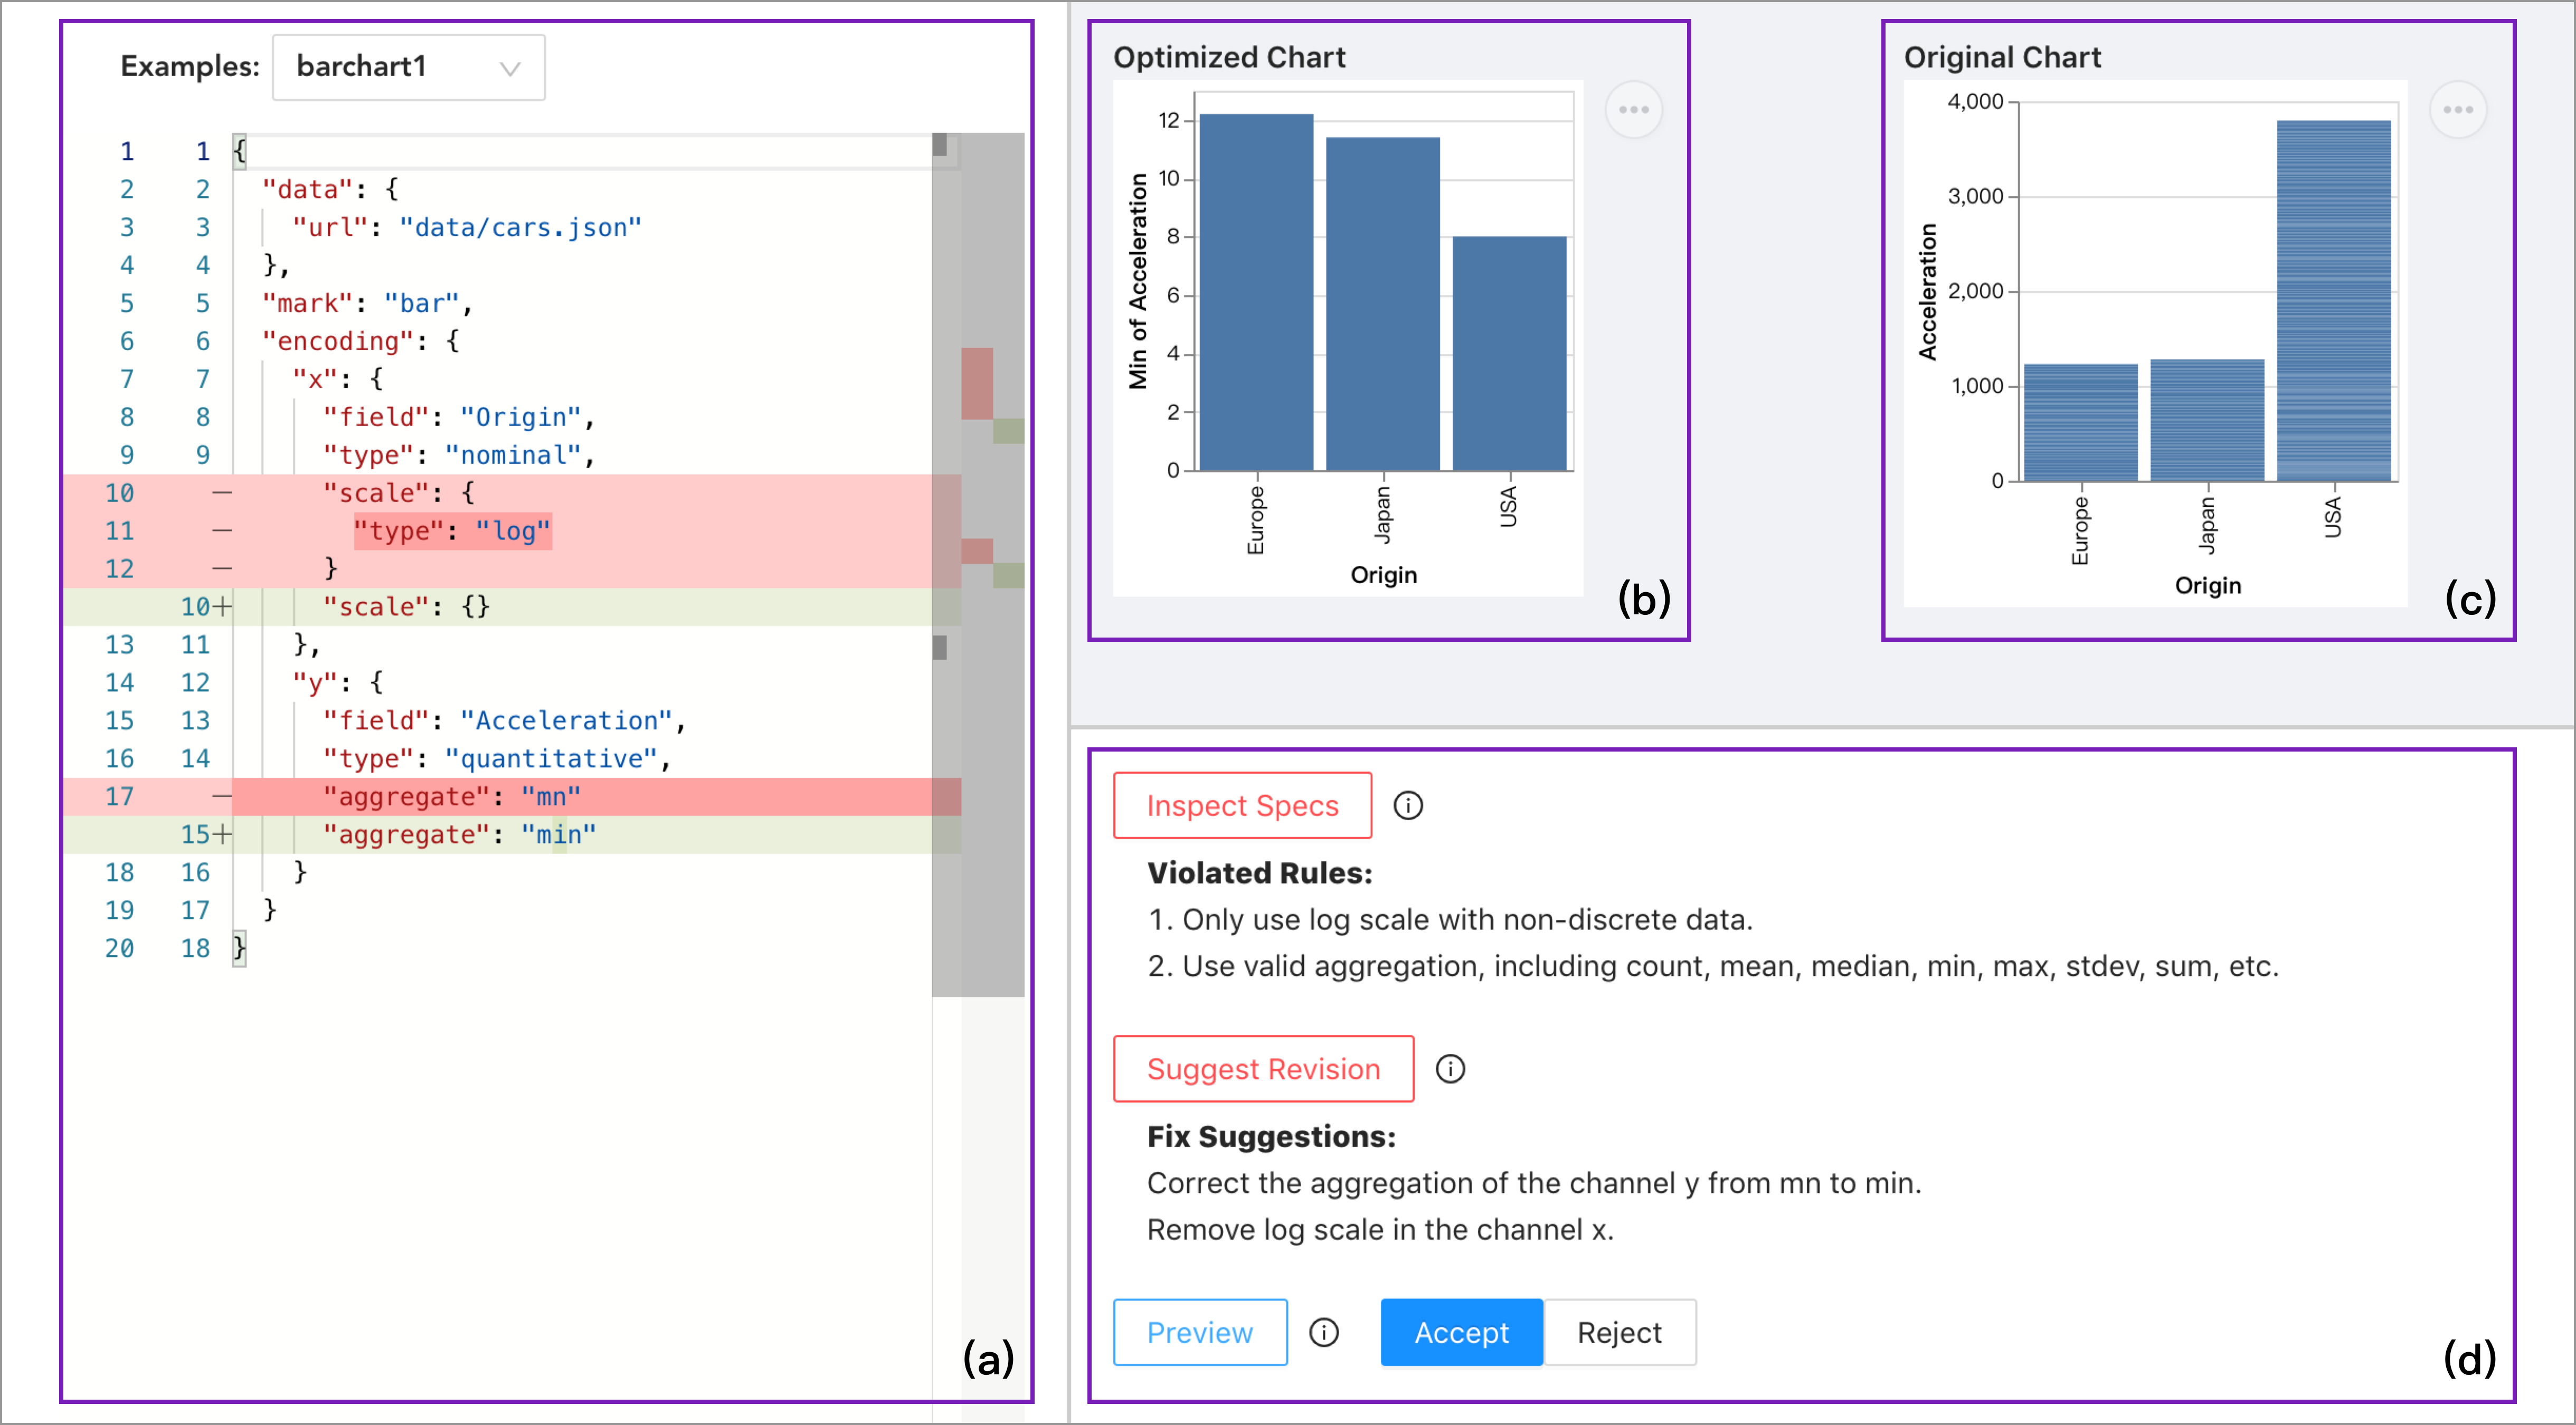Click the Inspect Specs button
Viewport: 2576px width, 1425px height.
point(1242,805)
